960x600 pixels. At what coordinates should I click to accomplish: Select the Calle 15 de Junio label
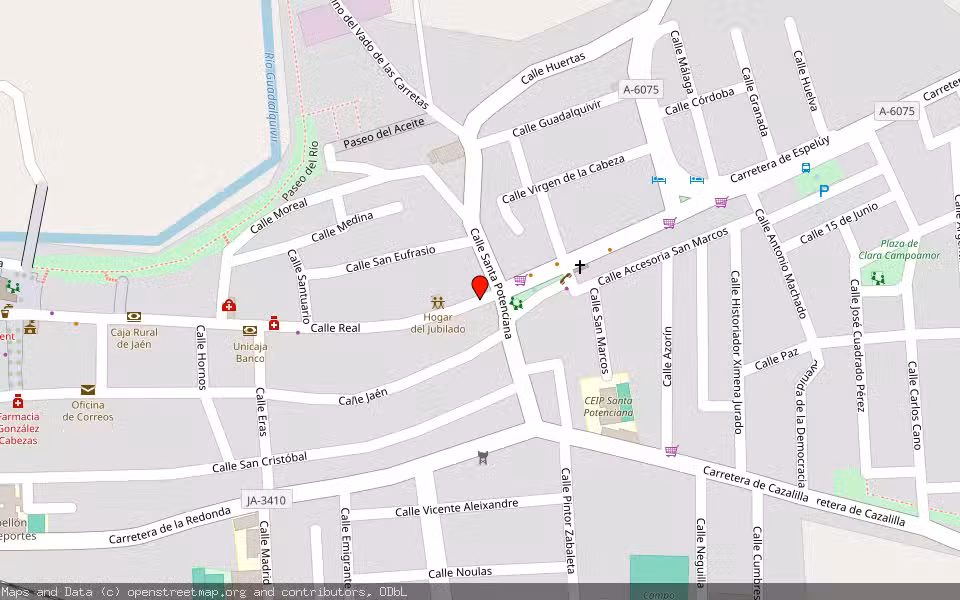839,223
